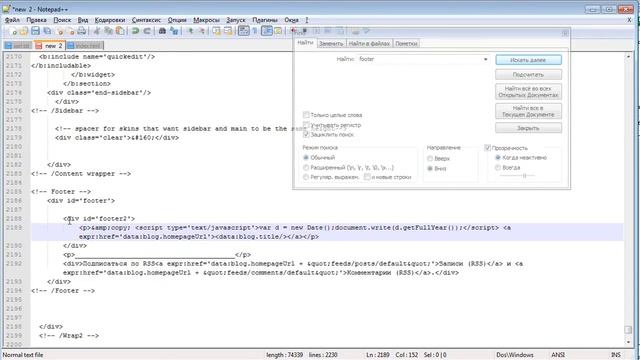The height and width of the screenshot is (360, 640).
Task: Select the 'Найти' dialog tab
Action: pyautogui.click(x=305, y=42)
